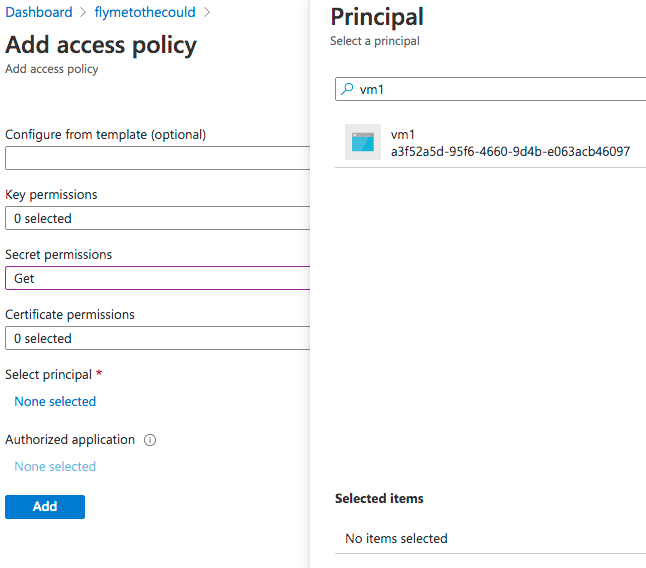The image size is (646, 568).
Task: Click None selected under Authorized application
Action: click(x=55, y=466)
